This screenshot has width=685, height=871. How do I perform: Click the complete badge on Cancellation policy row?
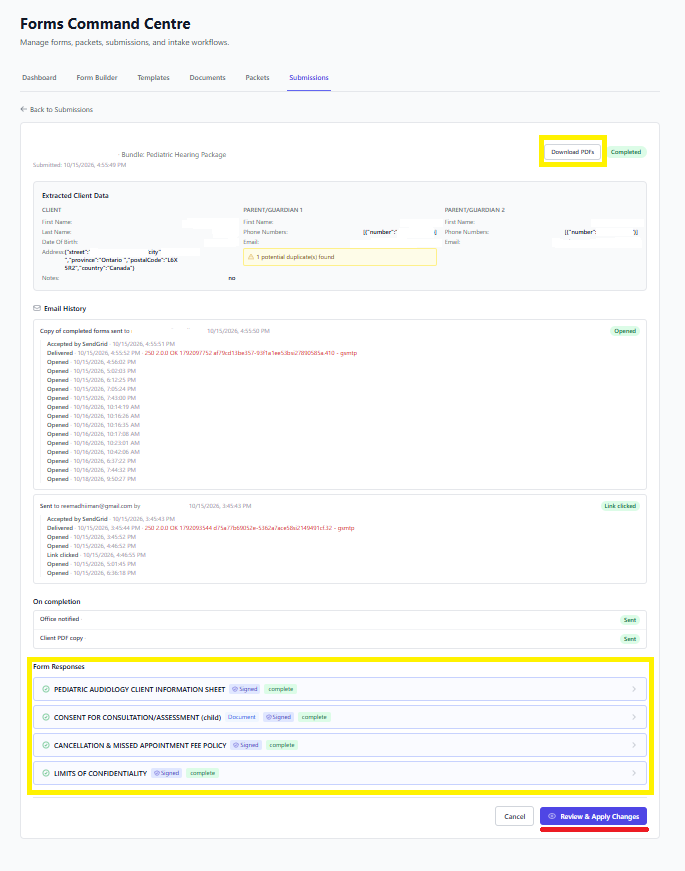[x=282, y=745]
